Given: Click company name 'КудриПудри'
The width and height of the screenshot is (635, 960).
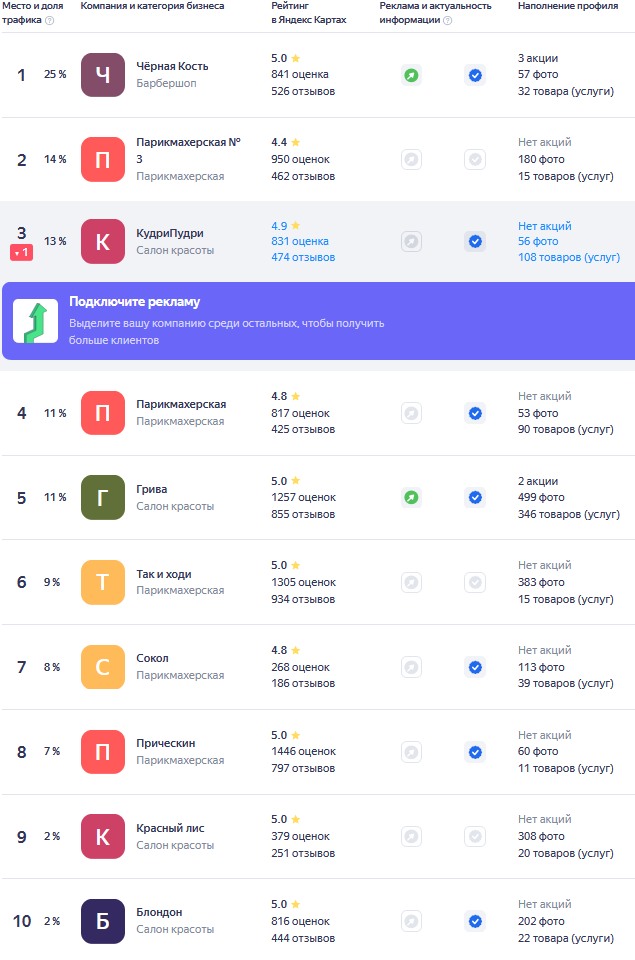Looking at the screenshot, I should pos(170,233).
